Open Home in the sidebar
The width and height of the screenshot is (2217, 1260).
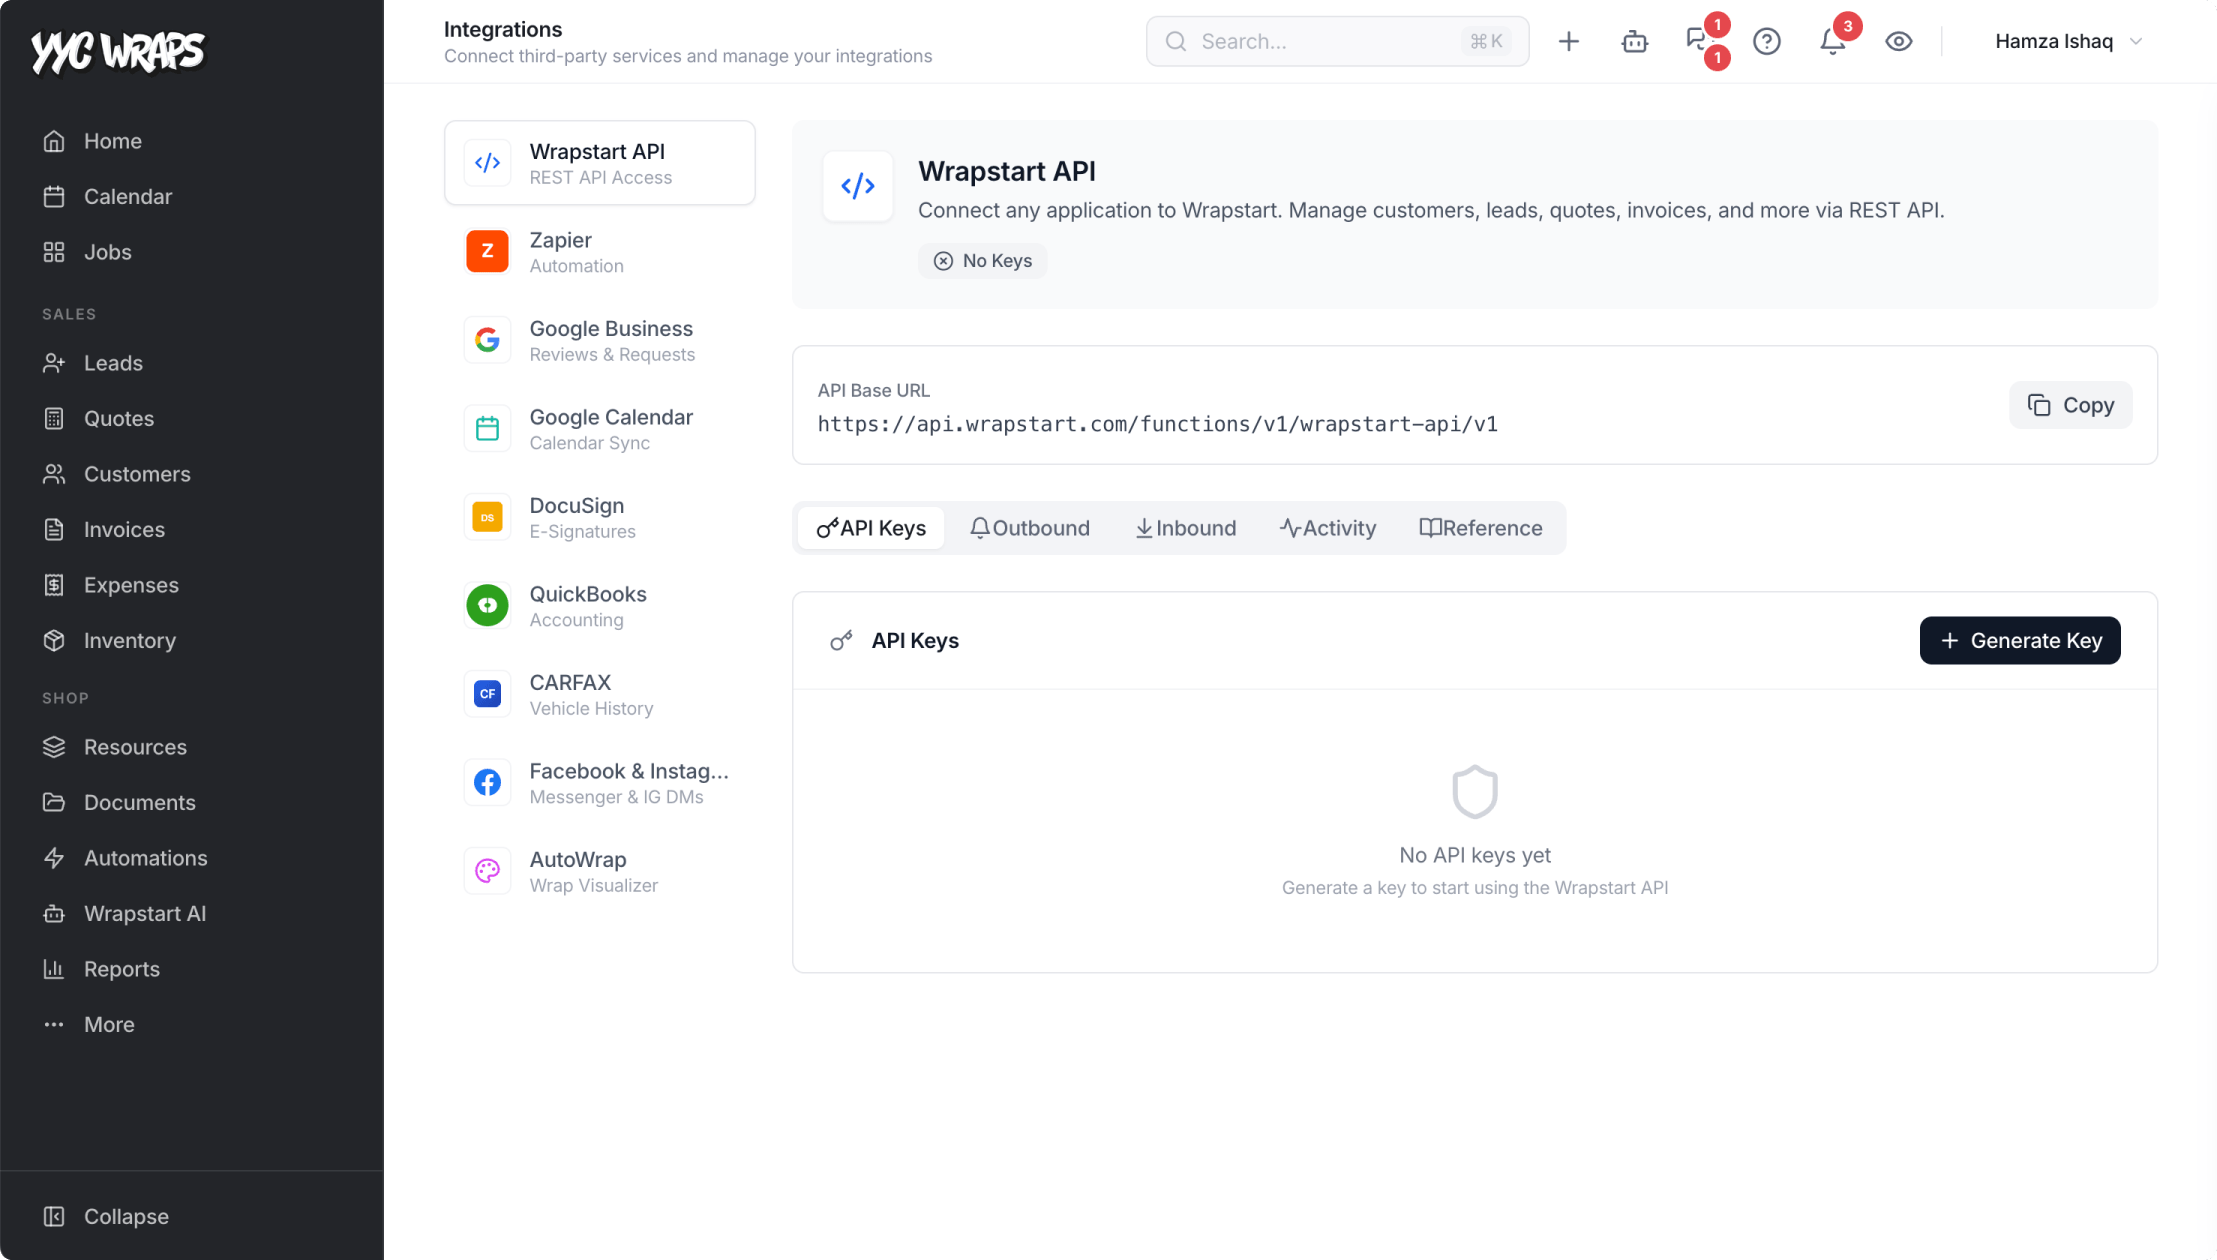tap(112, 141)
